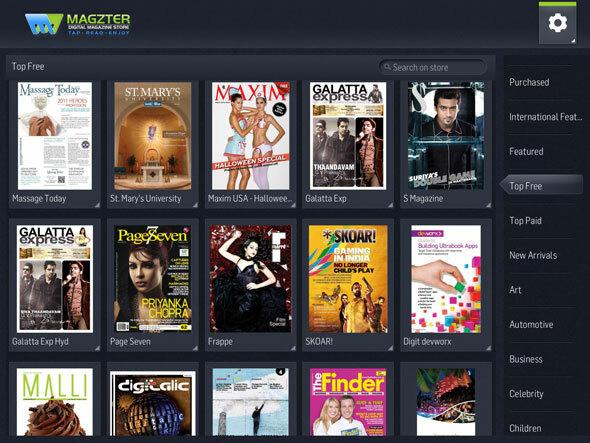This screenshot has width=590, height=443.
Task: Expand corner arrow on Galatta Exp Hyd card
Action: 97,348
